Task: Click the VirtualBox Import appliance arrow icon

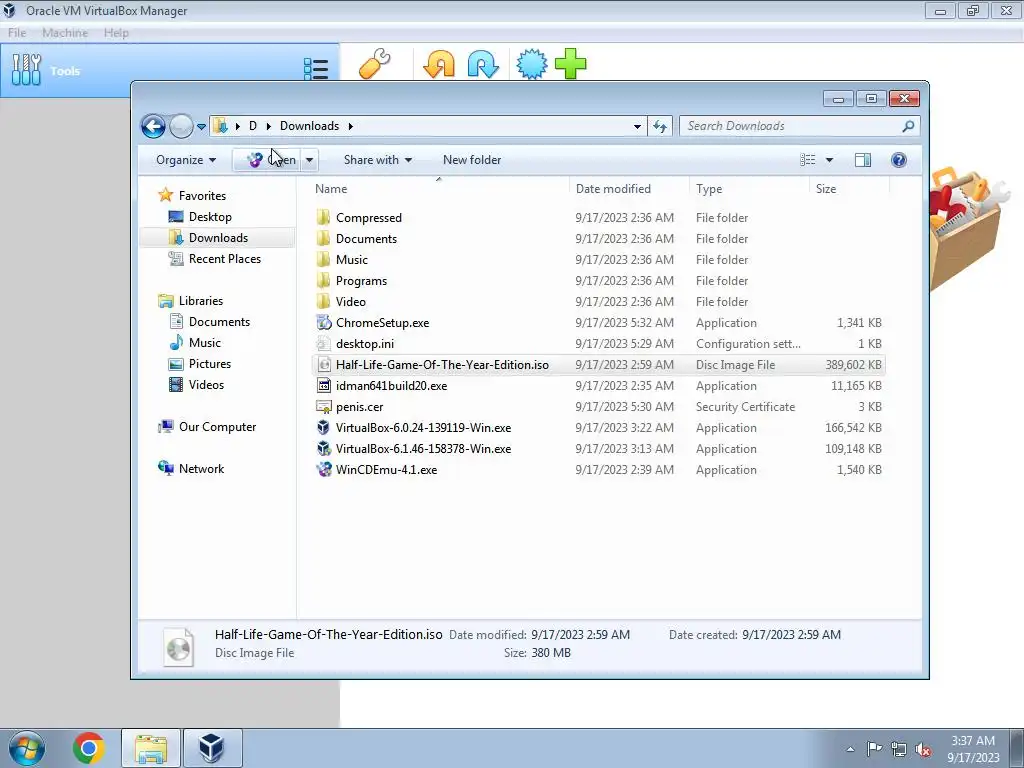Action: click(439, 65)
